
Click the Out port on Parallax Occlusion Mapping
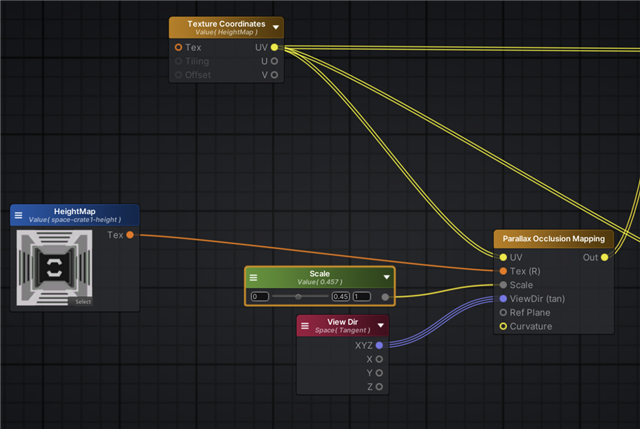coord(604,257)
